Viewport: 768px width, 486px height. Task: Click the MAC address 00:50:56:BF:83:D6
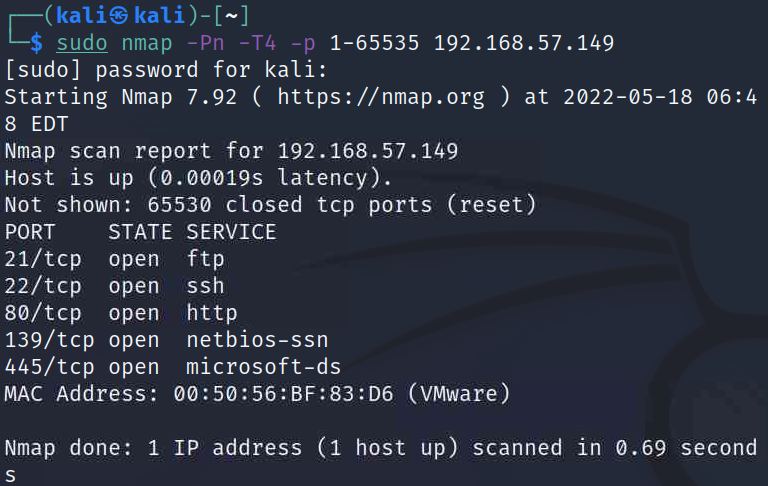[283, 394]
